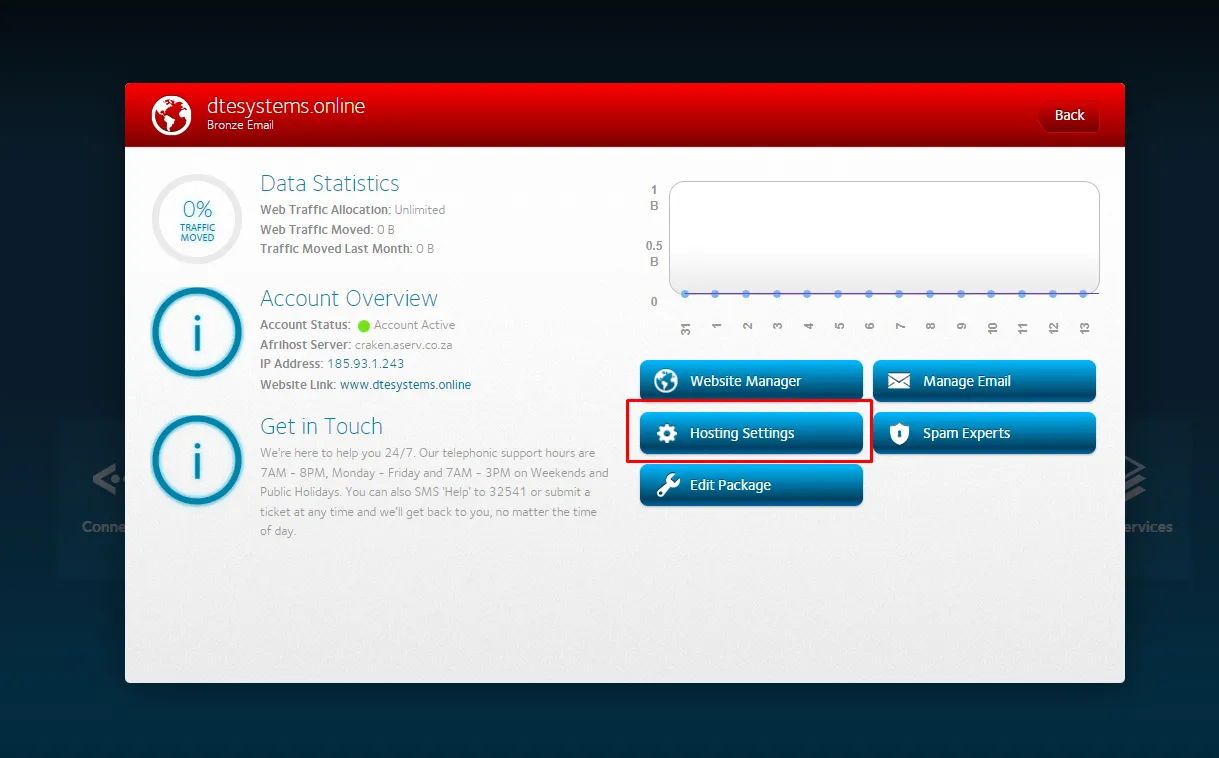The height and width of the screenshot is (758, 1219).
Task: Click the shield icon on Spam Experts
Action: (x=899, y=433)
